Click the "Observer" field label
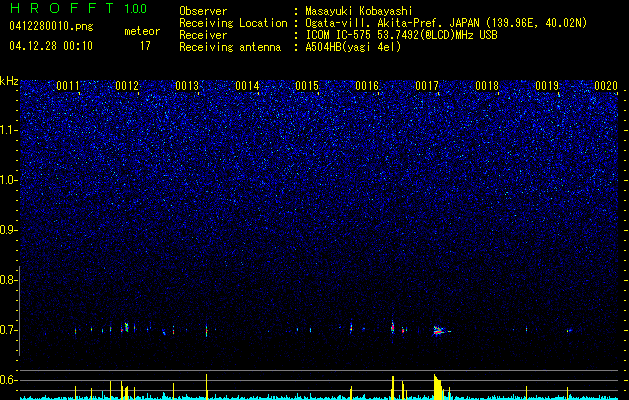The height and width of the screenshot is (400, 629). click(x=203, y=11)
